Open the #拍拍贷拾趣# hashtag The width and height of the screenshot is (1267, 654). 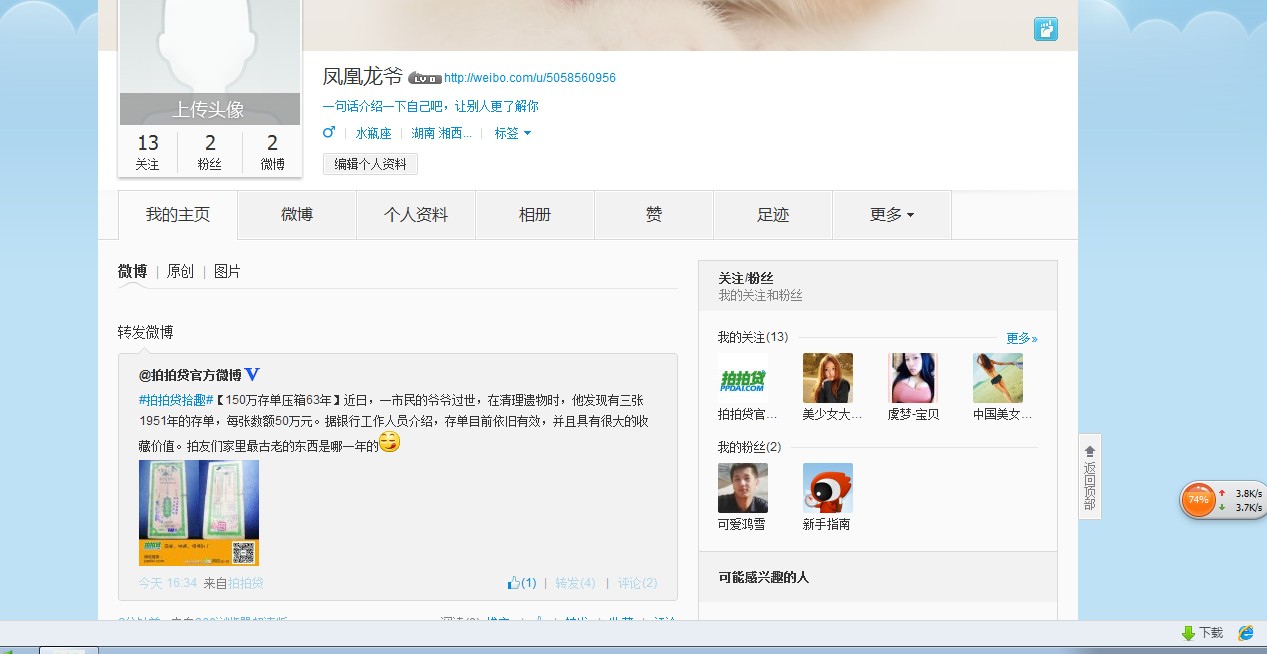(x=176, y=399)
